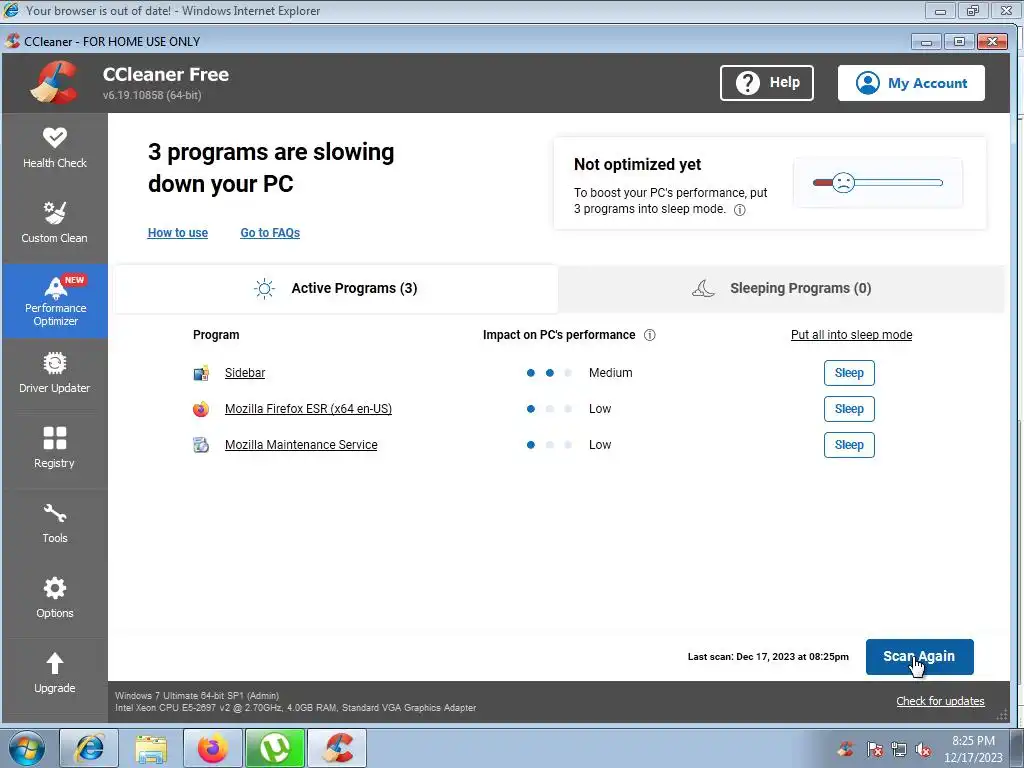Click the network tray icon
The image size is (1024, 768).
point(899,748)
